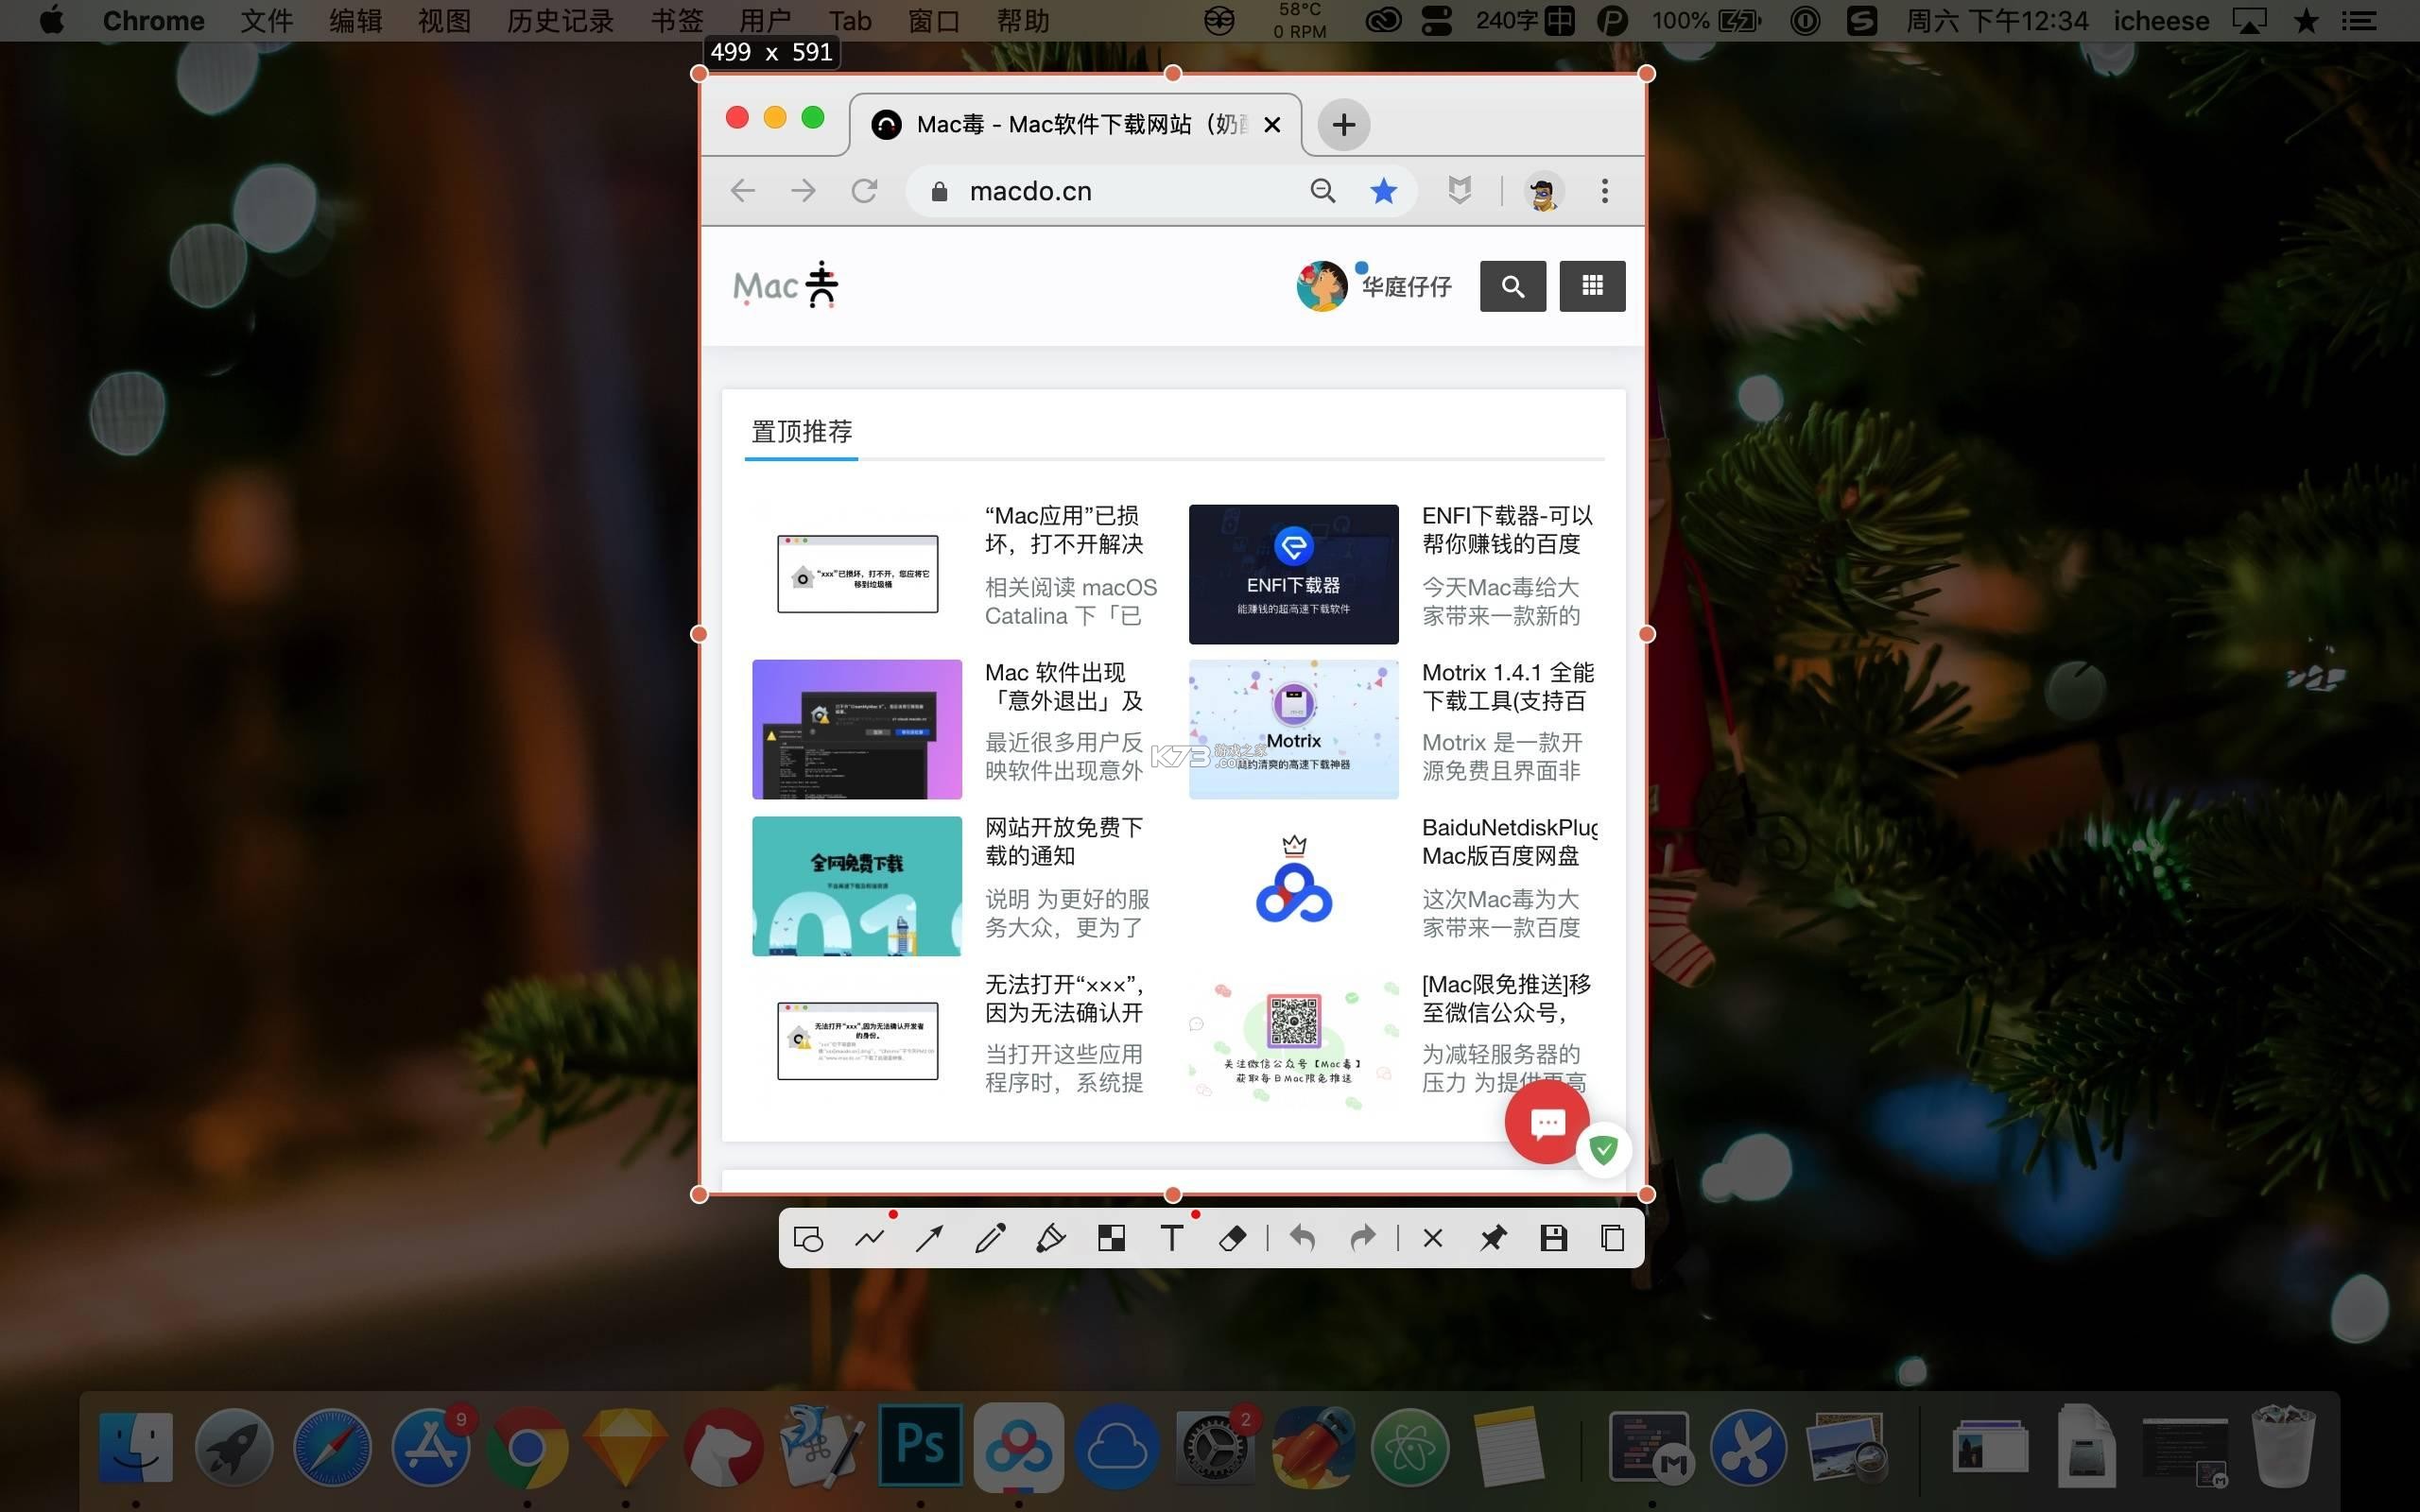This screenshot has height=1512, width=2420.
Task: Open the 书签 menu
Action: [x=677, y=21]
